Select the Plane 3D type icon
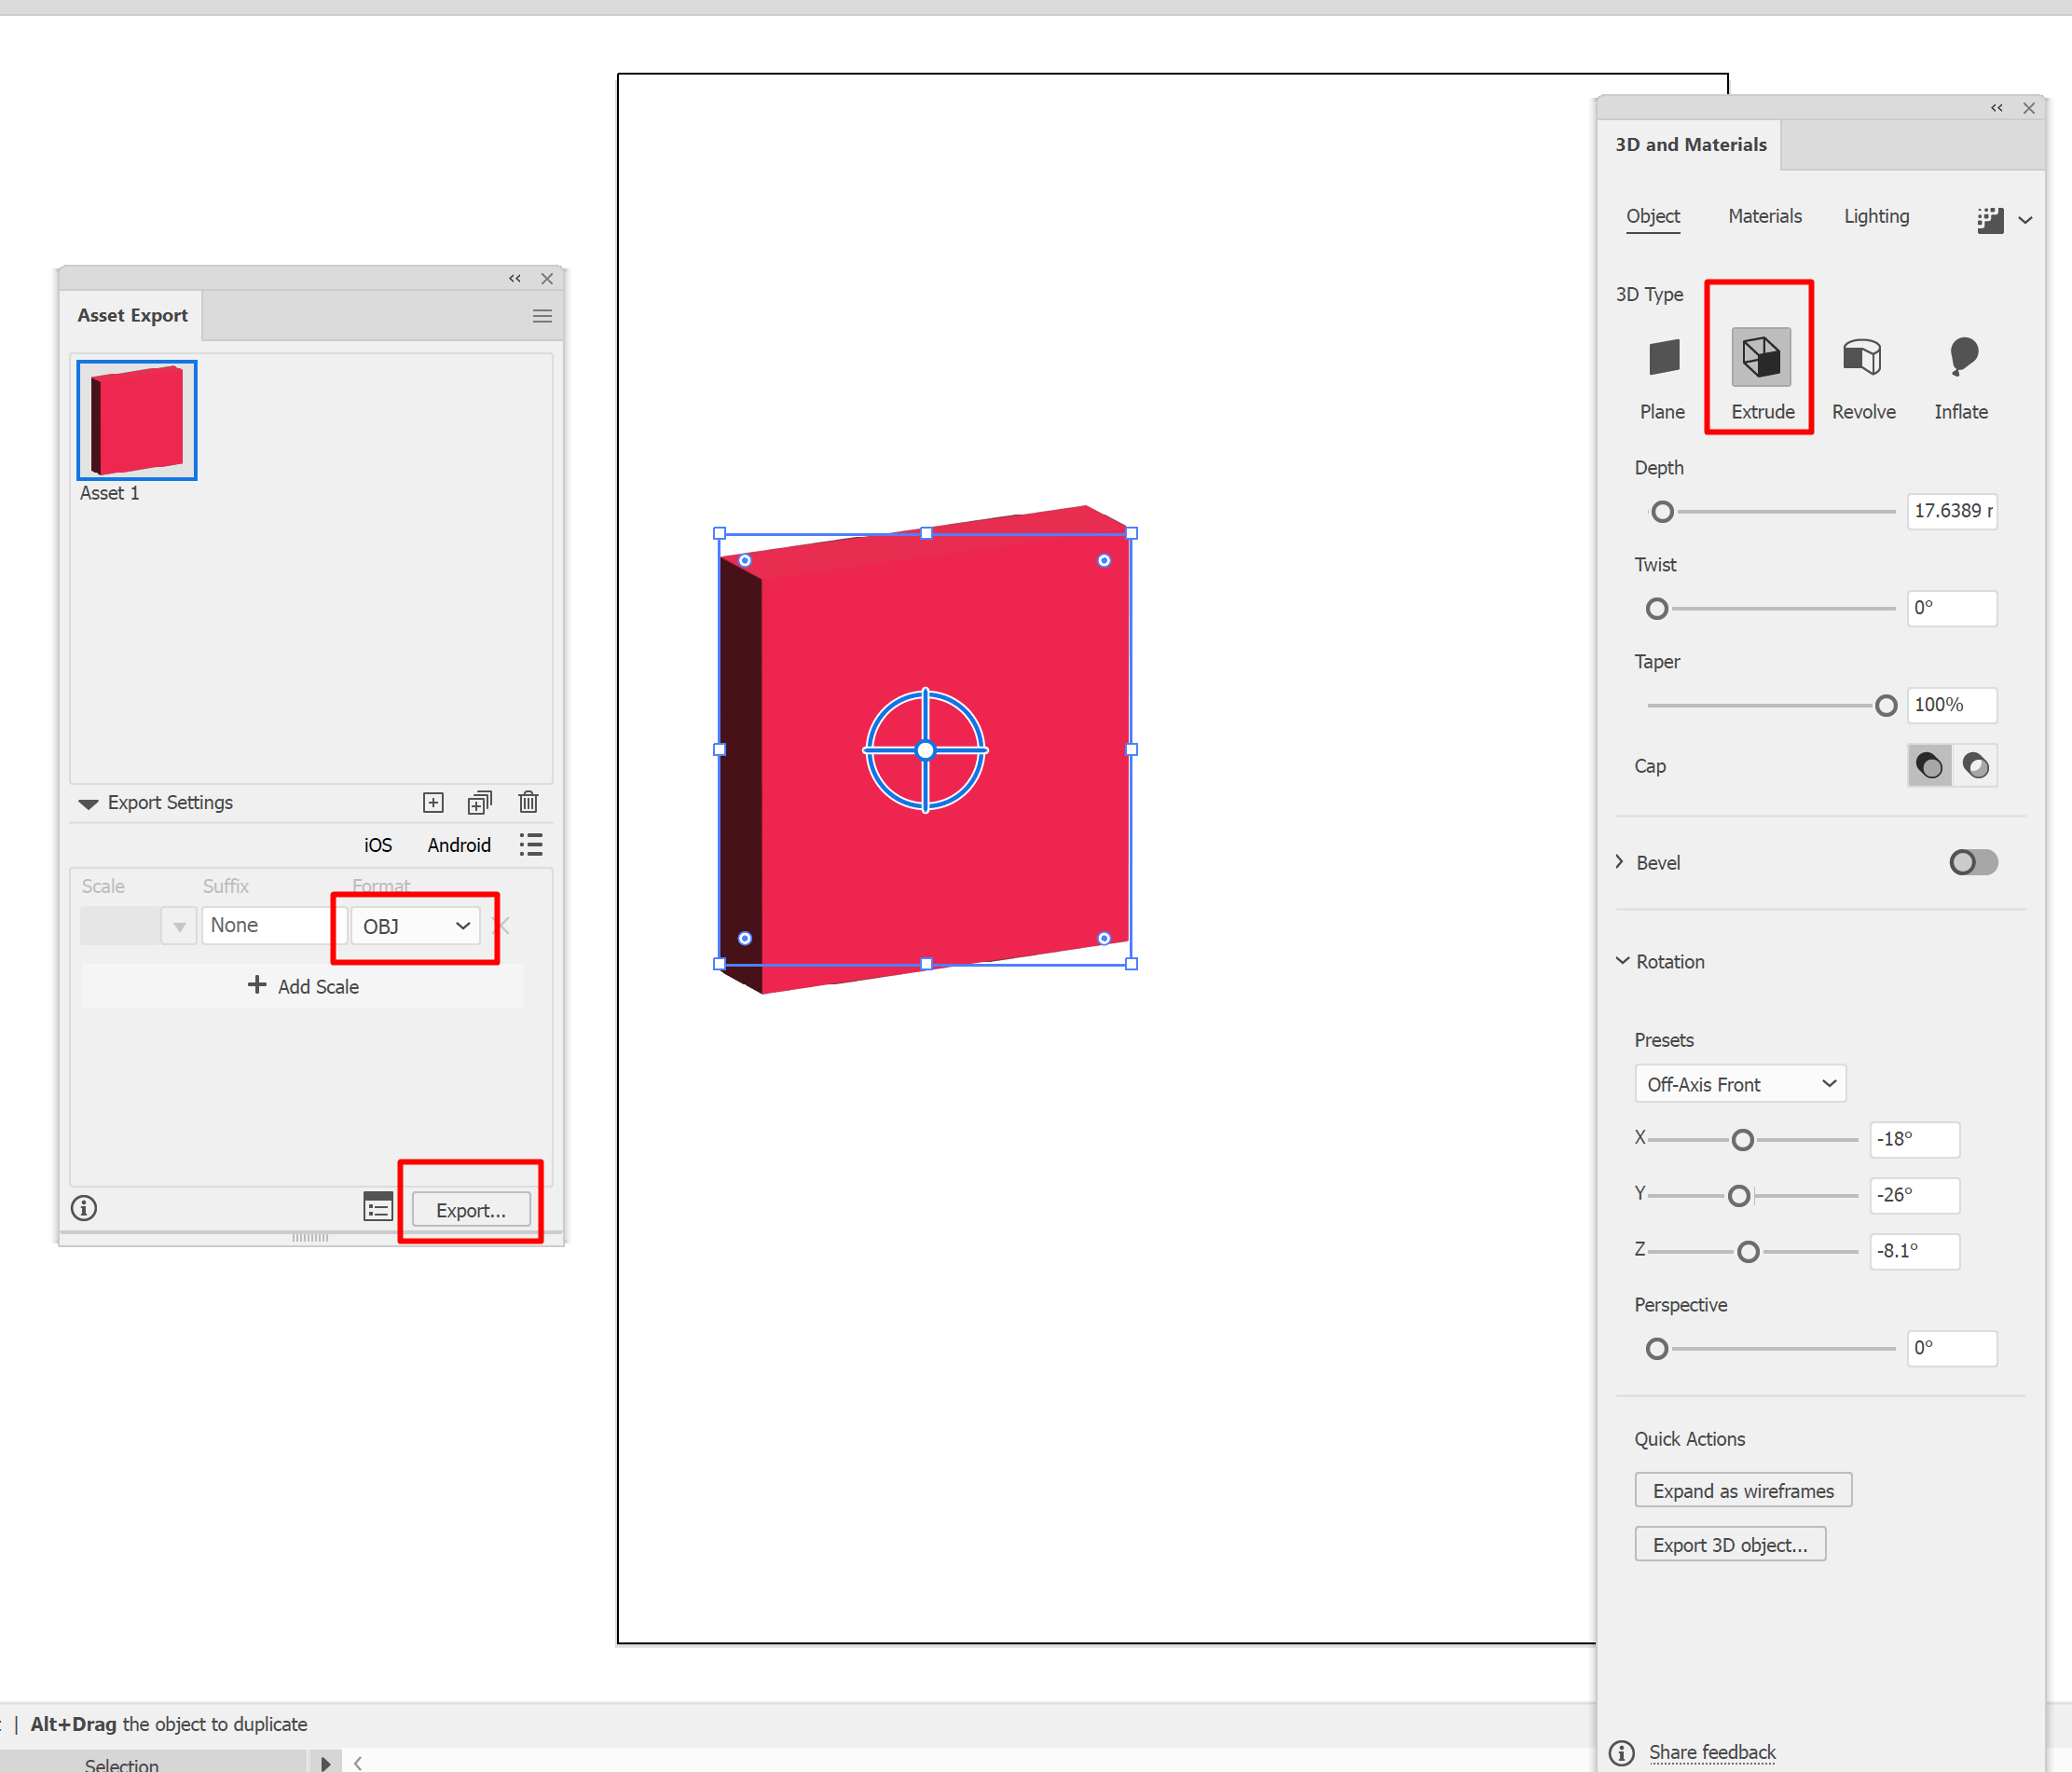The width and height of the screenshot is (2072, 1772). coord(1663,357)
